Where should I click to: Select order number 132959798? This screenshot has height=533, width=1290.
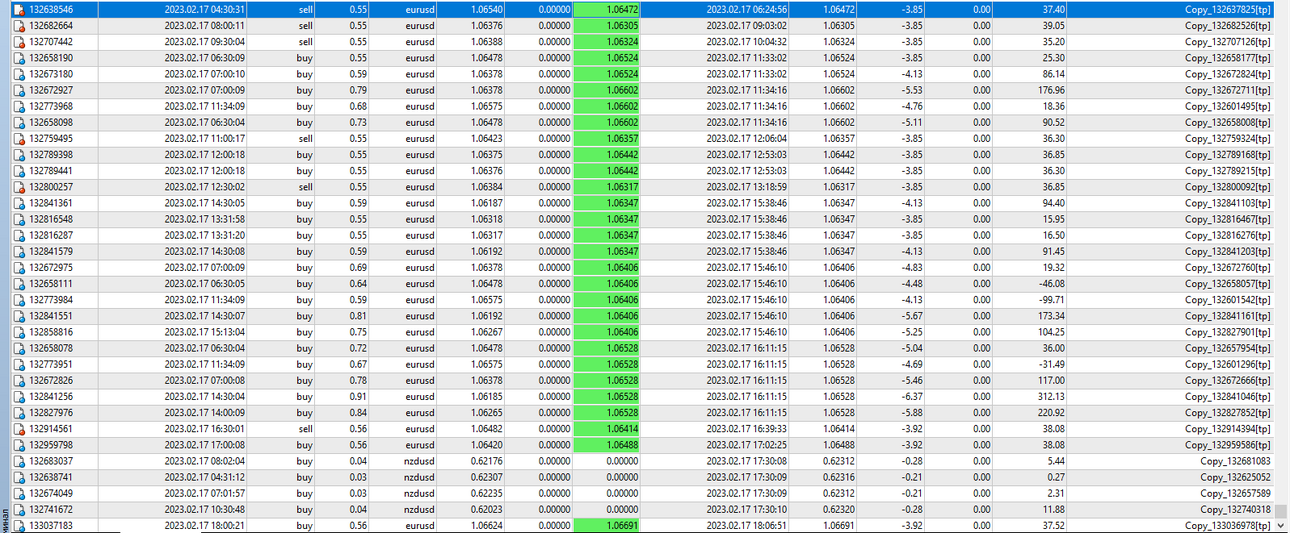51,444
